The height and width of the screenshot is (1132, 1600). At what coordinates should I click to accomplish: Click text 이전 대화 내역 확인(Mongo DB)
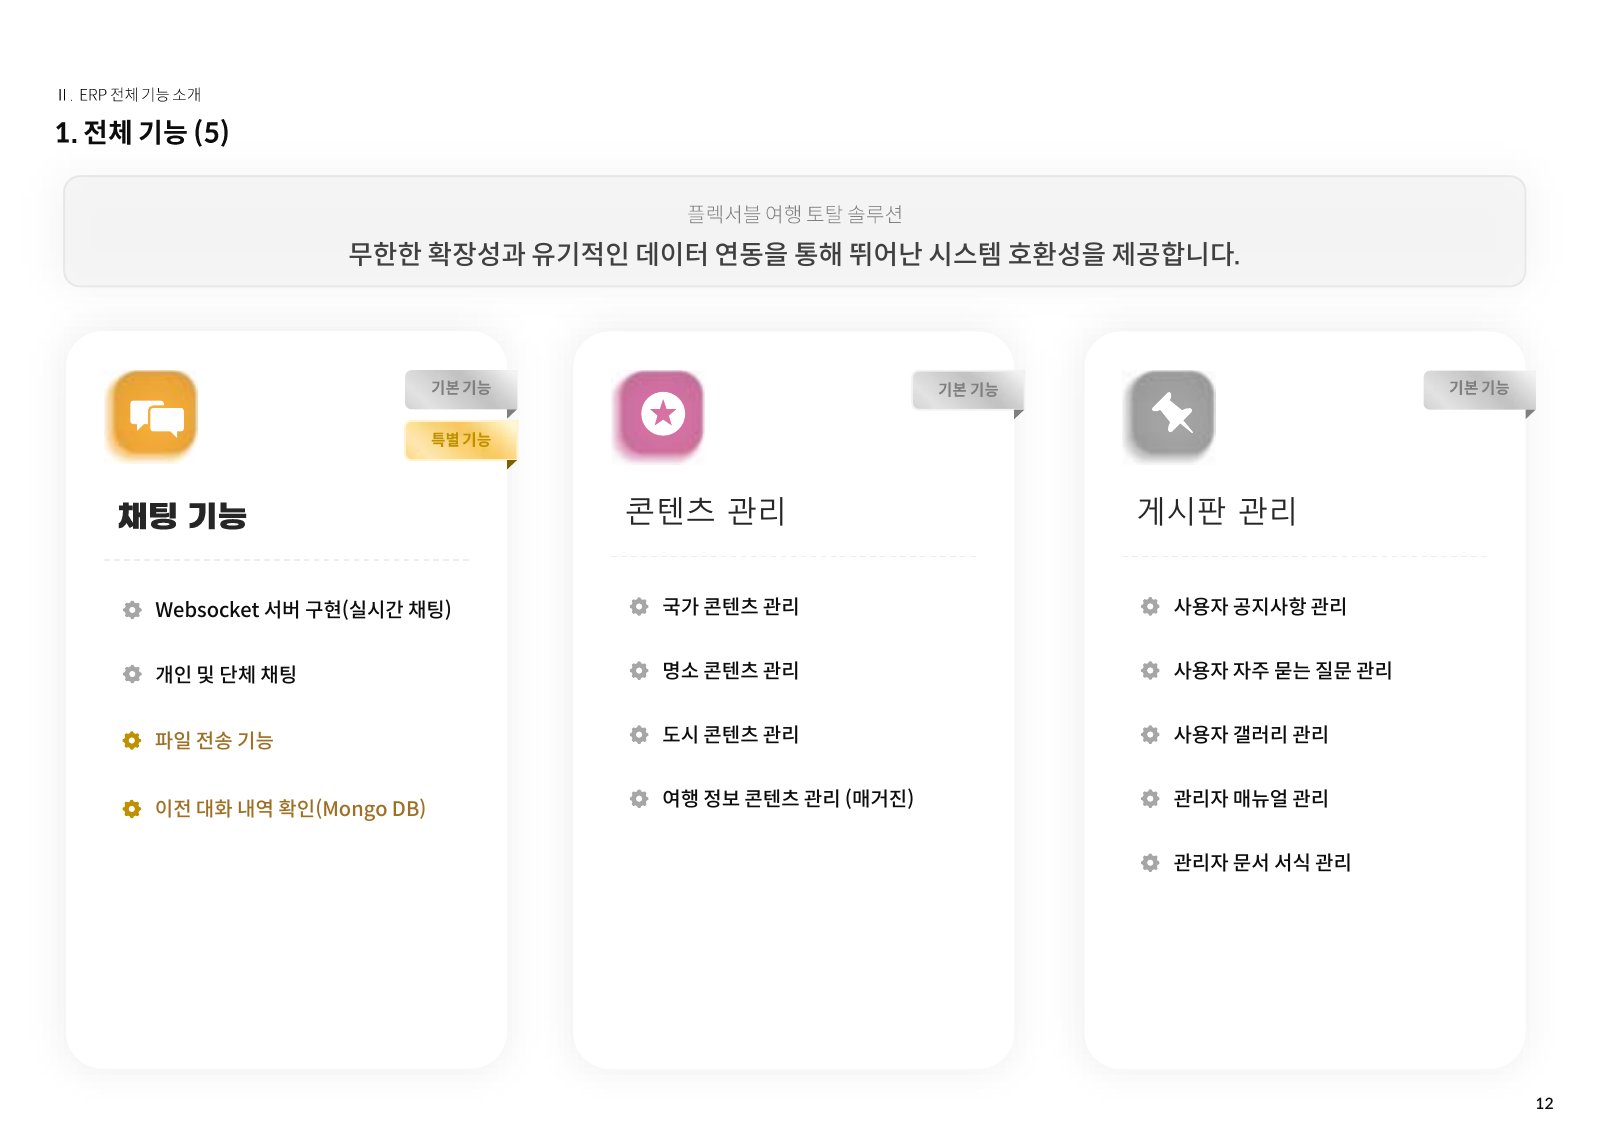point(290,808)
